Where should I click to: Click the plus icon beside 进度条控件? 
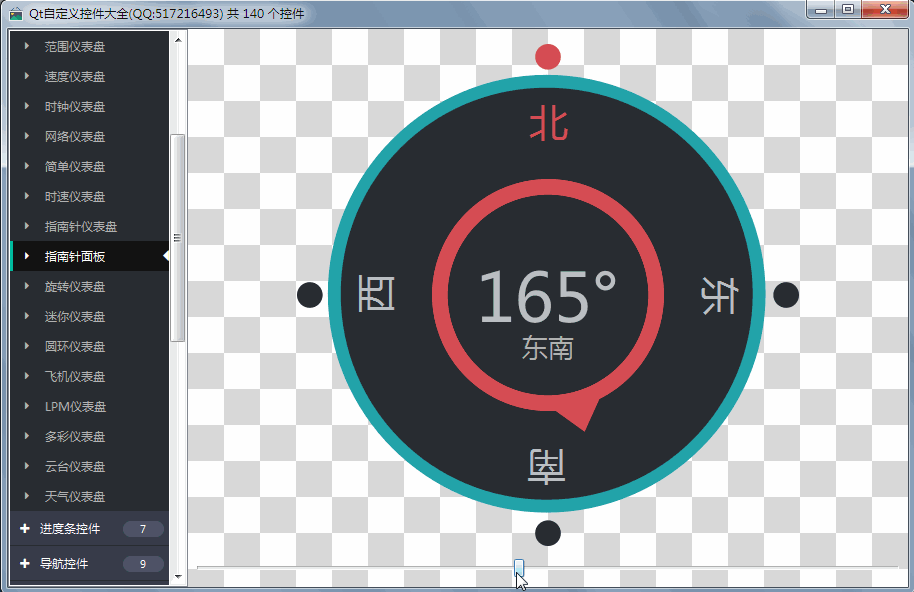pos(24,528)
